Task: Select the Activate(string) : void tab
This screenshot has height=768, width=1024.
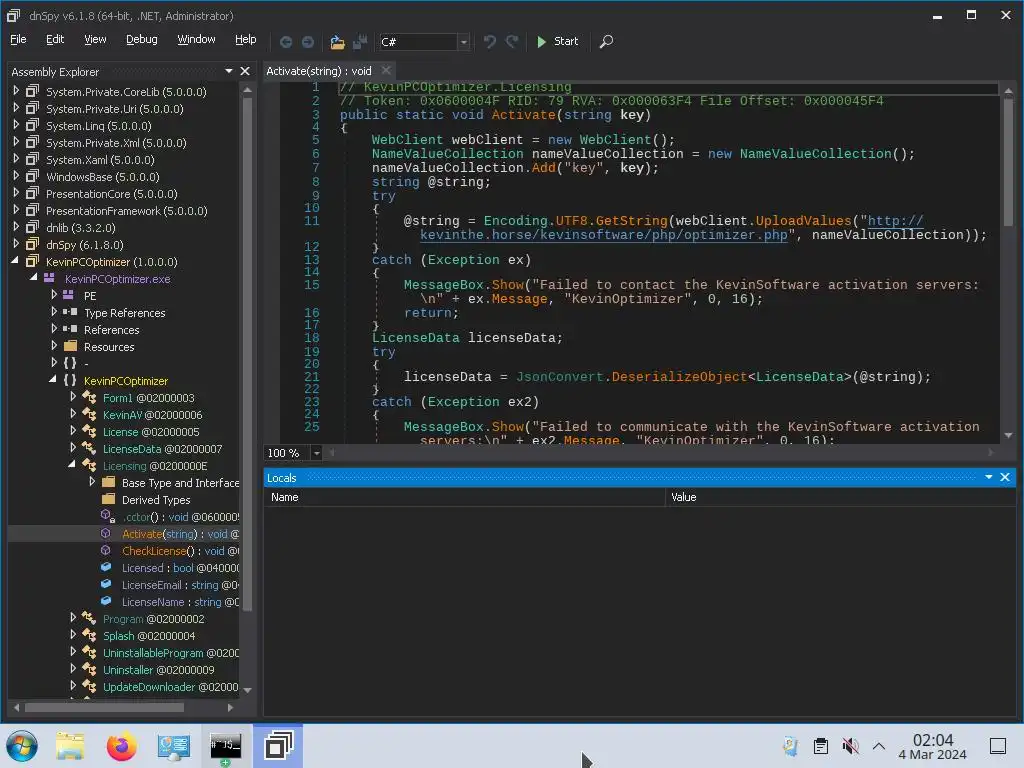Action: coord(319,71)
